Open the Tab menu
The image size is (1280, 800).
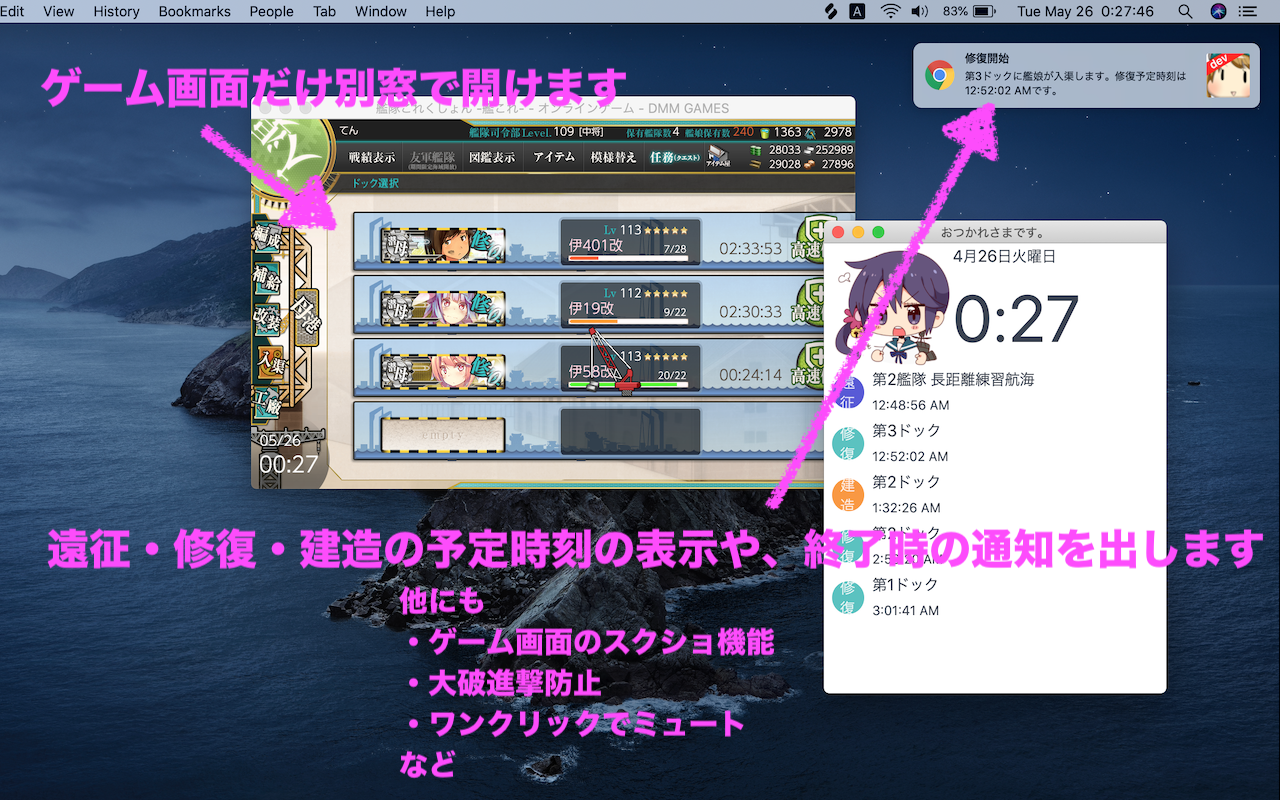tap(324, 11)
